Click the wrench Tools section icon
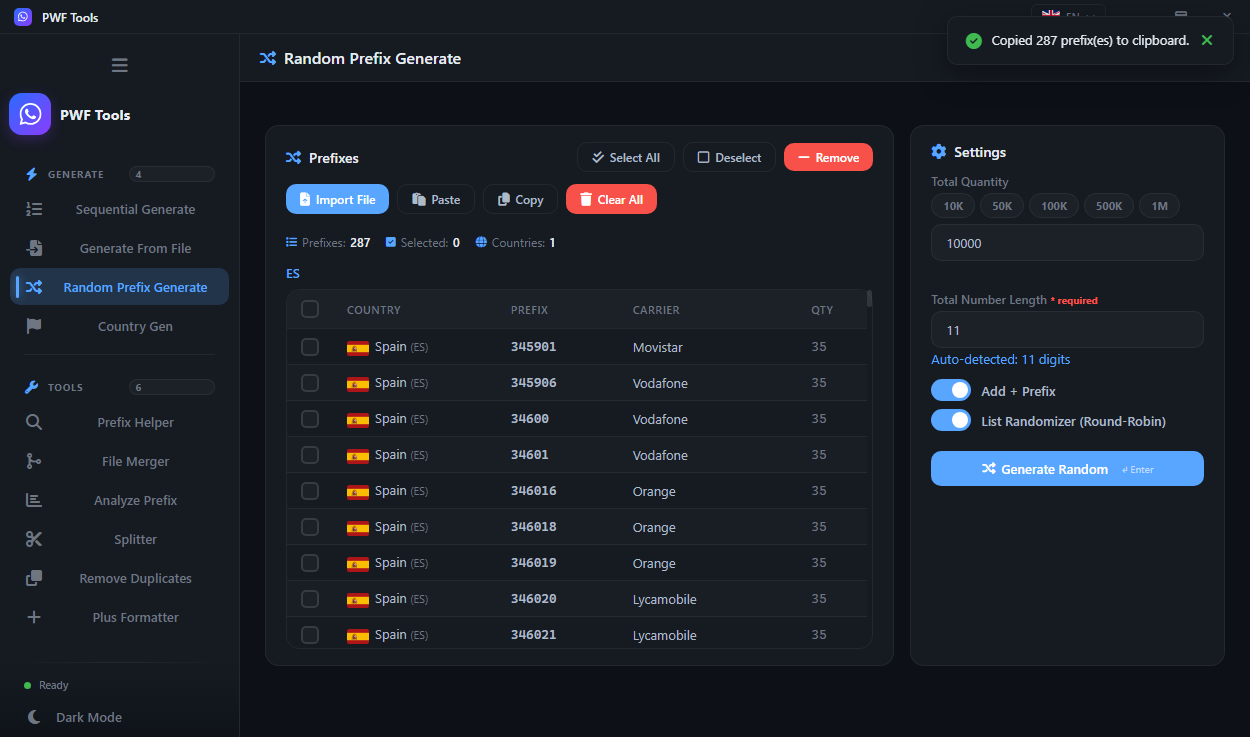Image resolution: width=1250 pixels, height=737 pixels. click(31, 387)
